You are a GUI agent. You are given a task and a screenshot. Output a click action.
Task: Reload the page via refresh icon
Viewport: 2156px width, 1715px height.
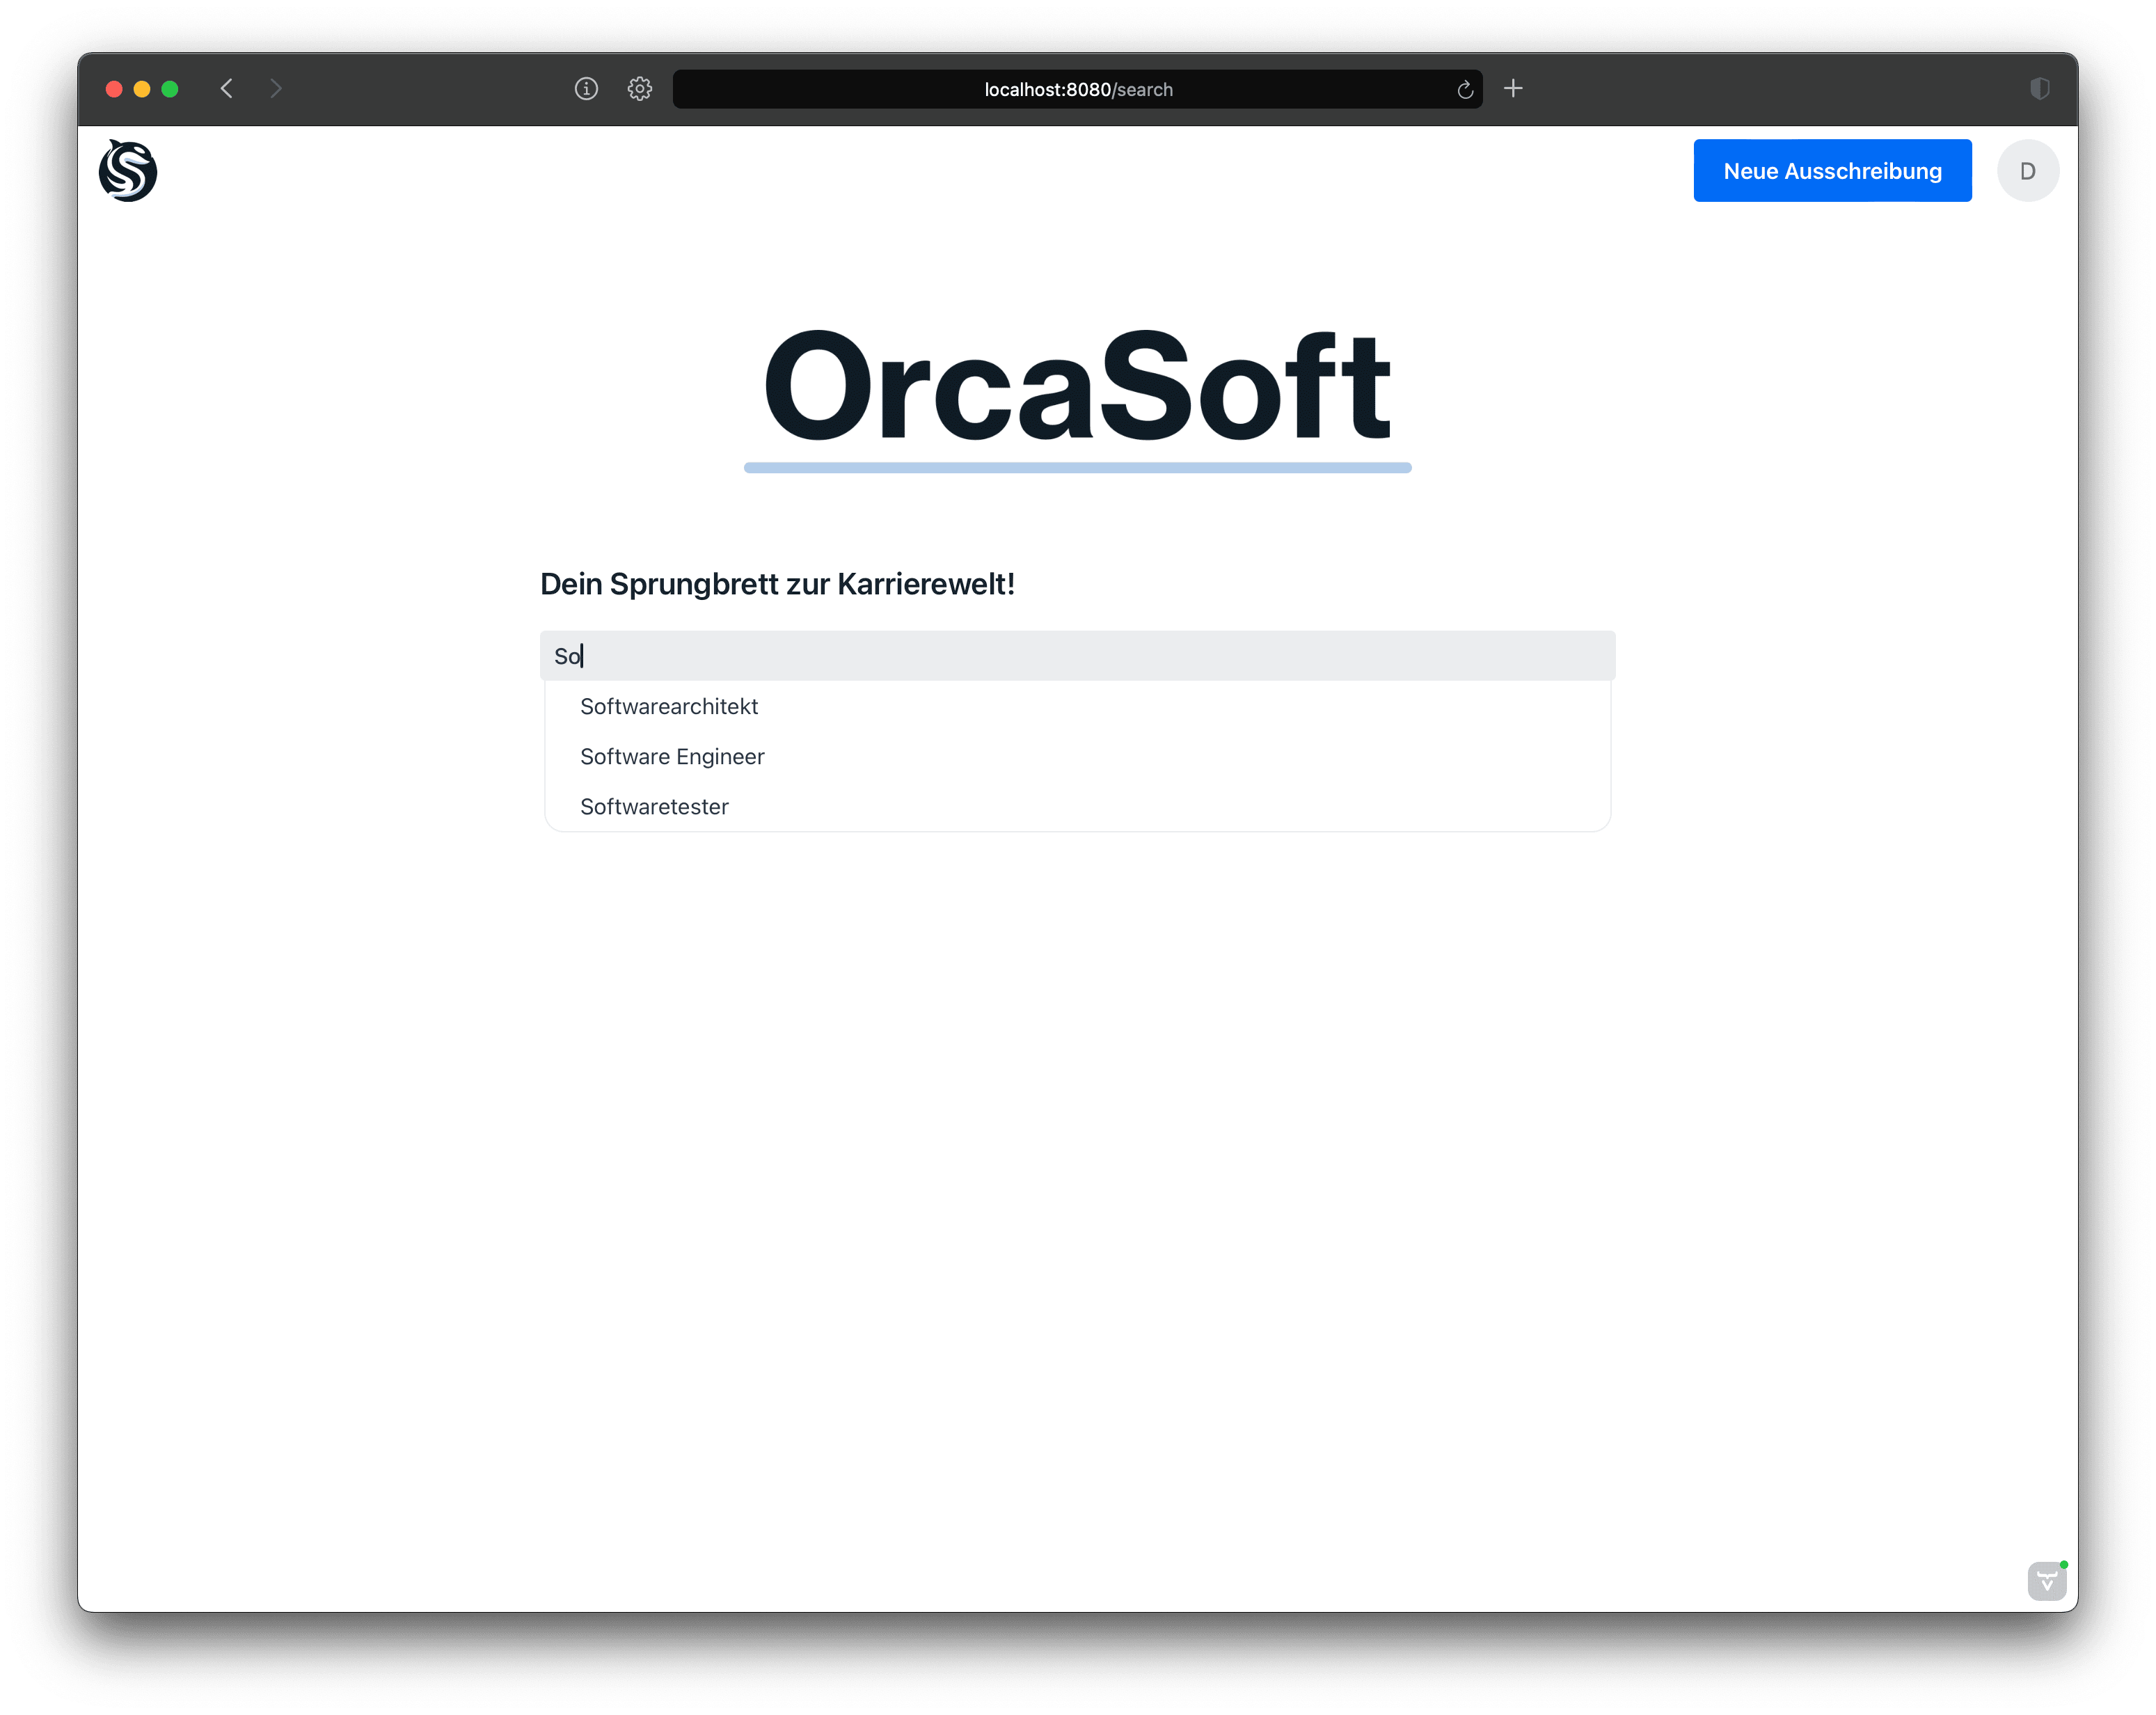1465,90
